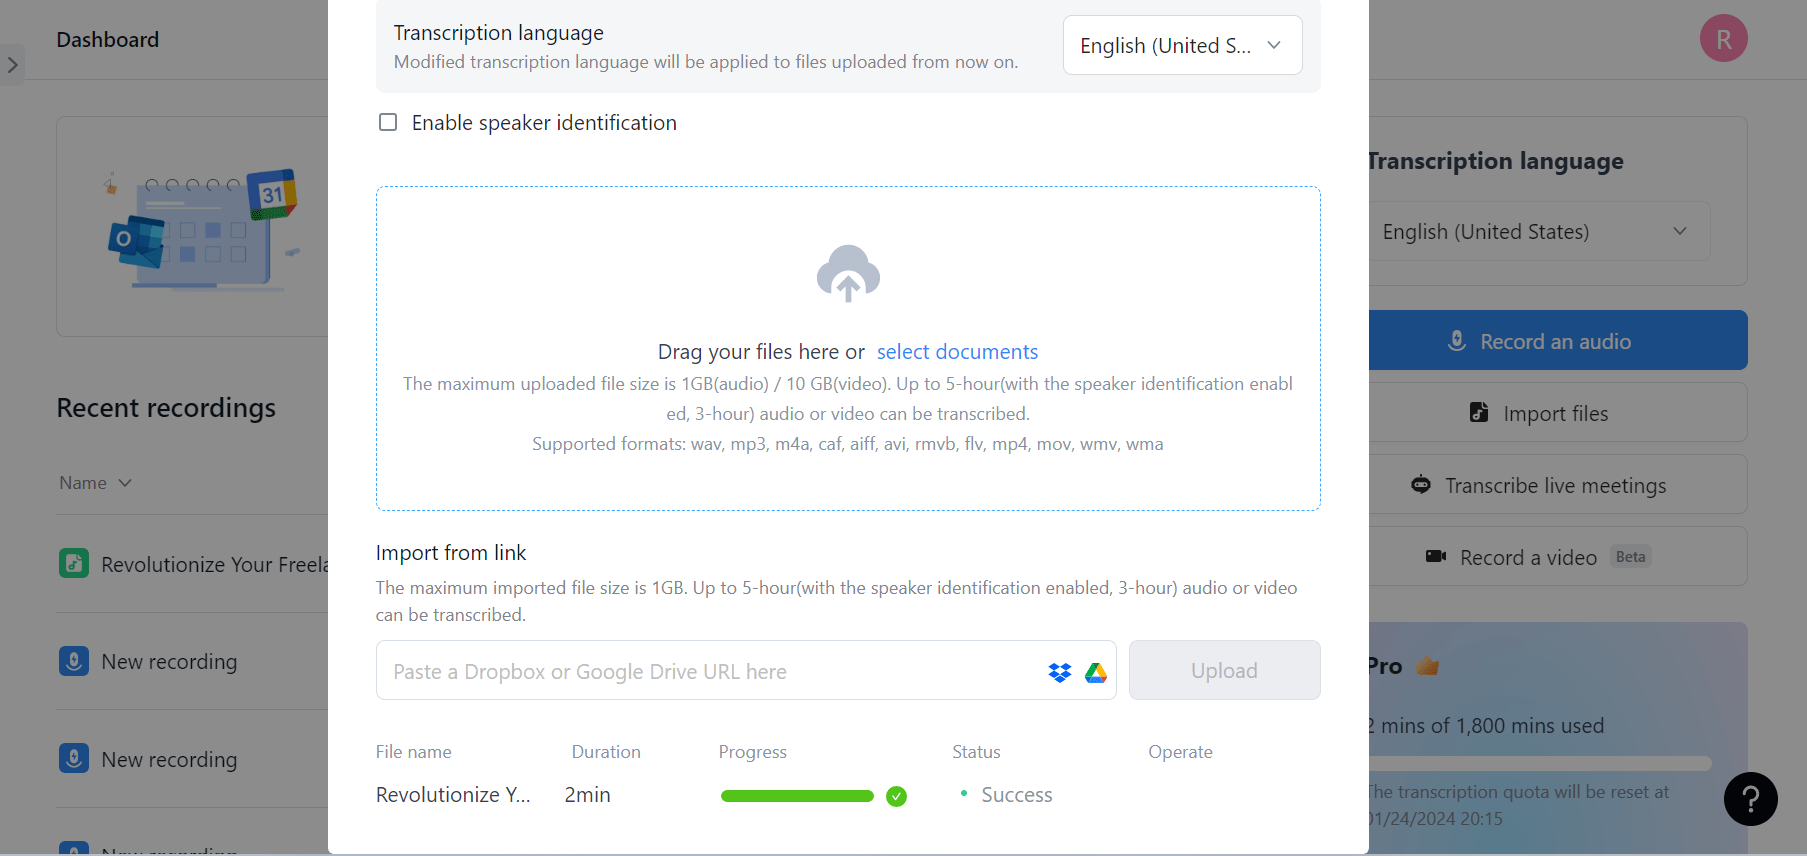Click the Record a video camera icon
1807x856 pixels.
pos(1436,557)
